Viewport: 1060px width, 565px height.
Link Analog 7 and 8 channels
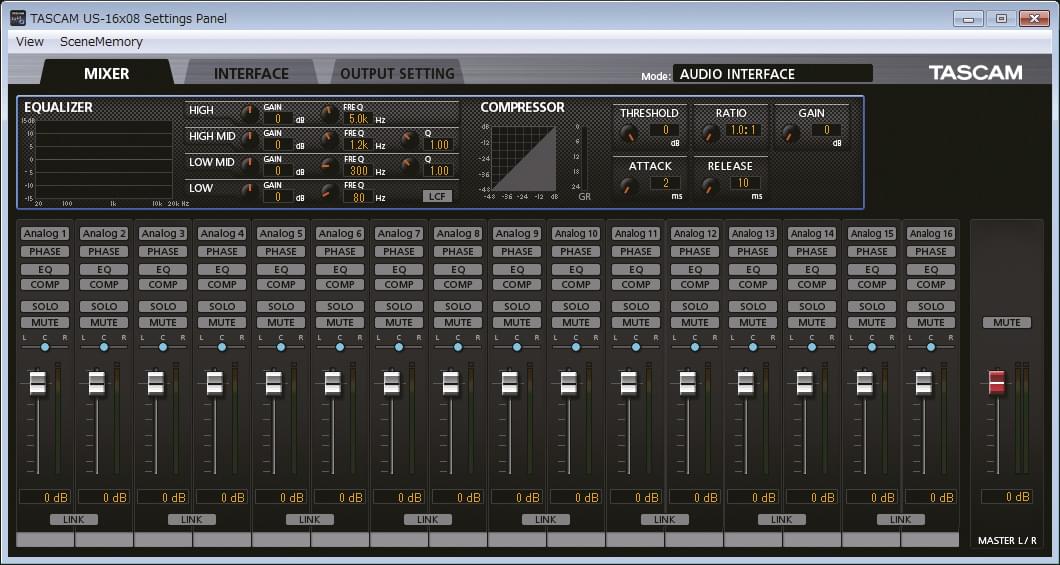428,520
